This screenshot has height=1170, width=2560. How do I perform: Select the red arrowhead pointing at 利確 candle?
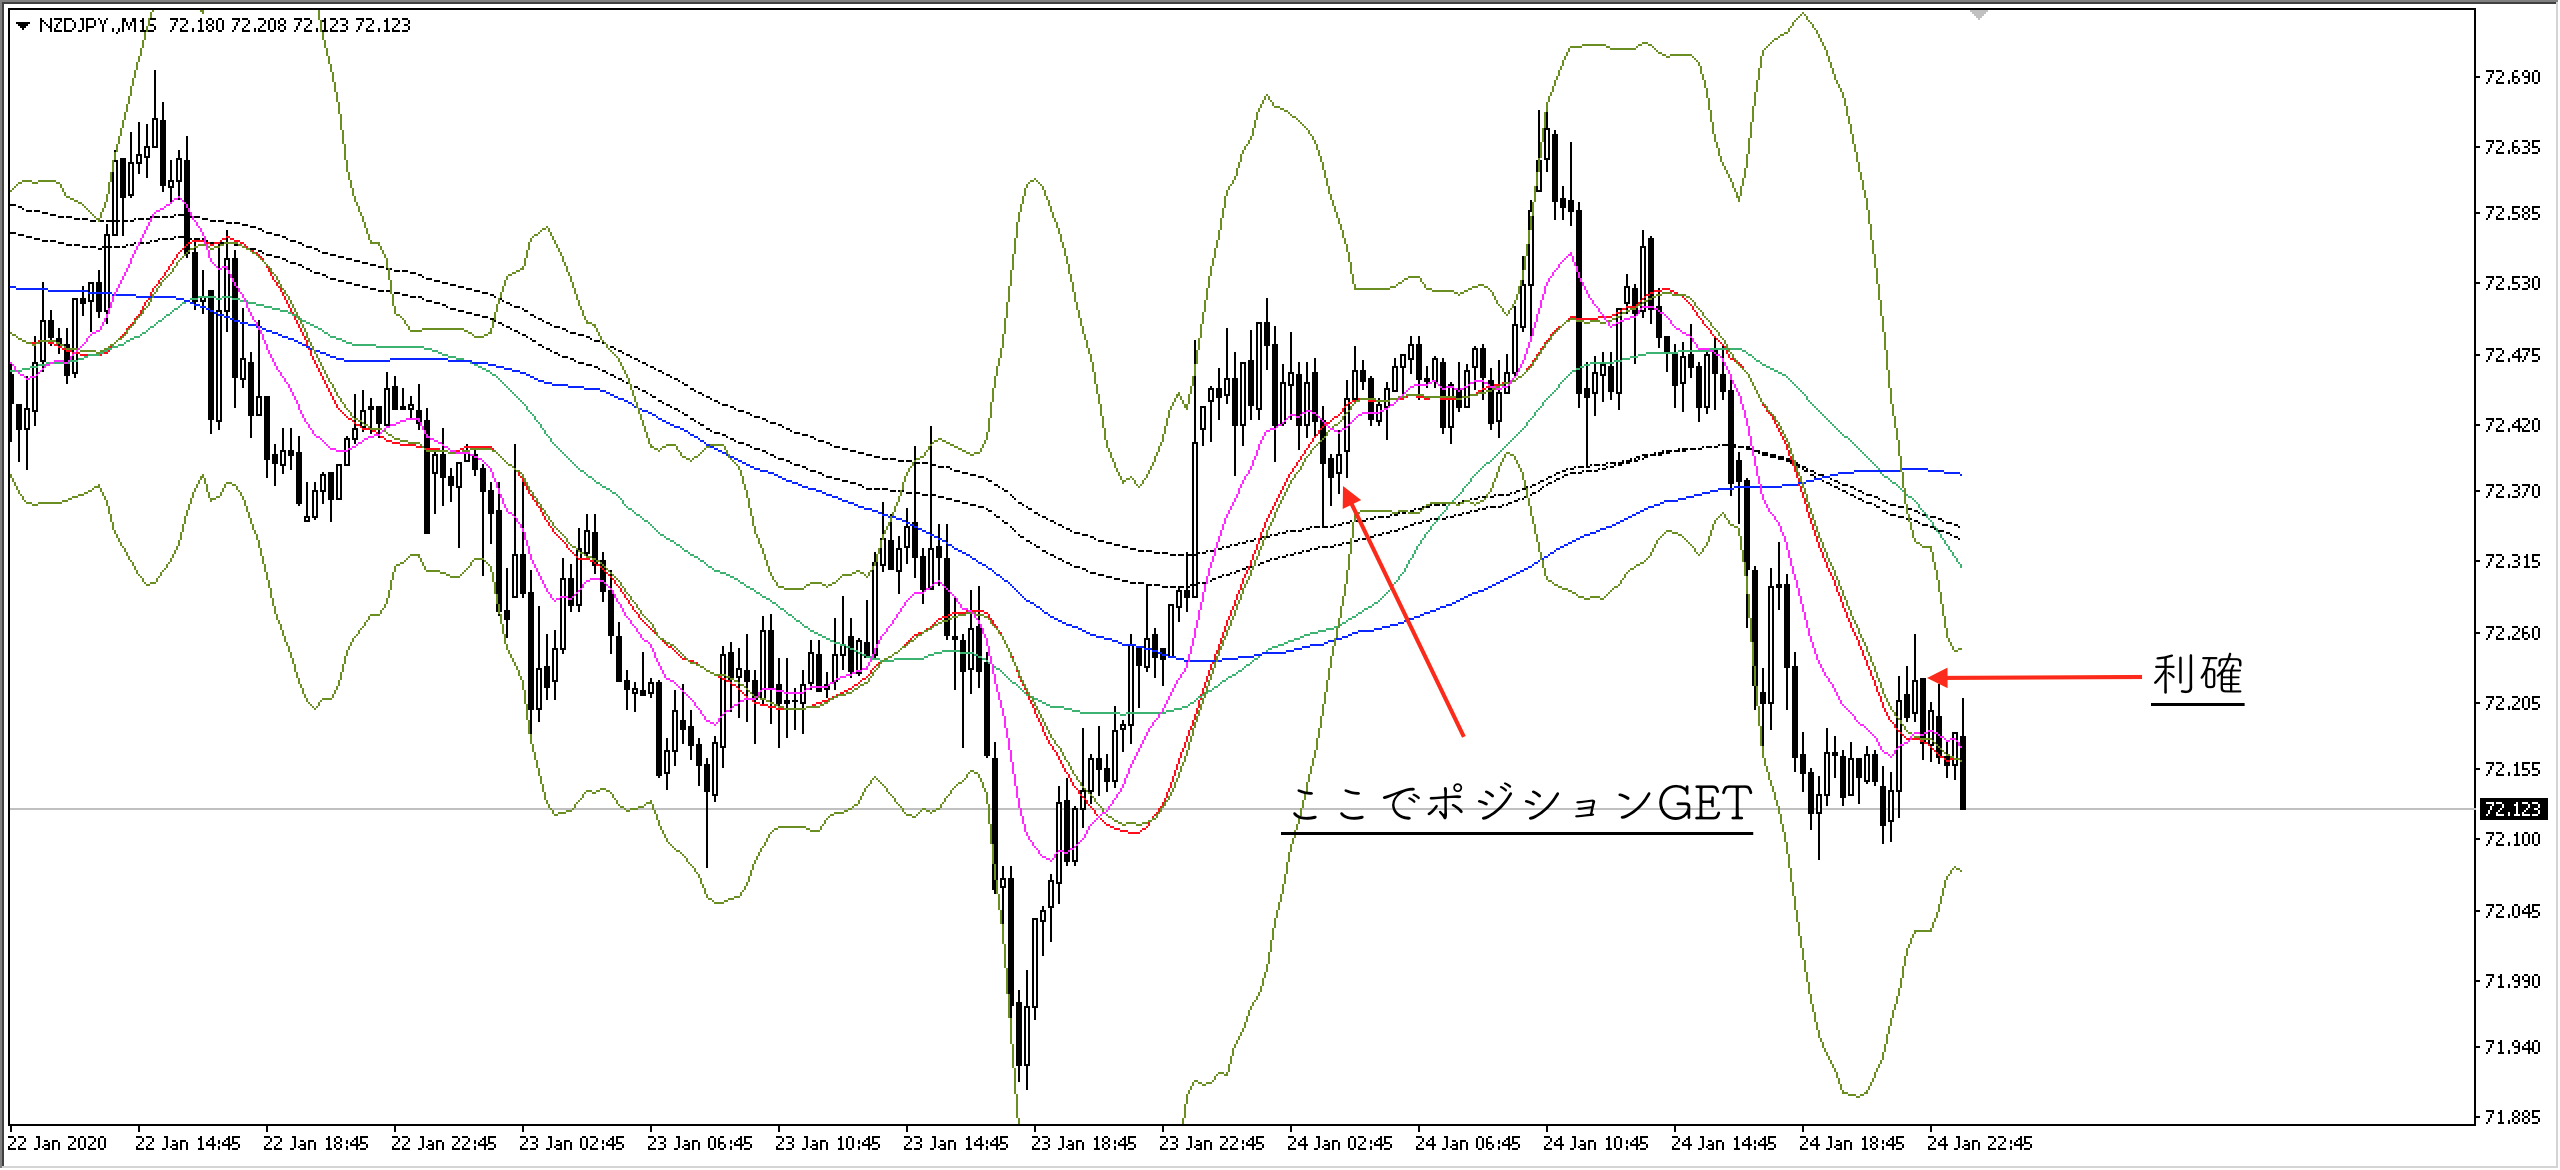coord(1938,678)
